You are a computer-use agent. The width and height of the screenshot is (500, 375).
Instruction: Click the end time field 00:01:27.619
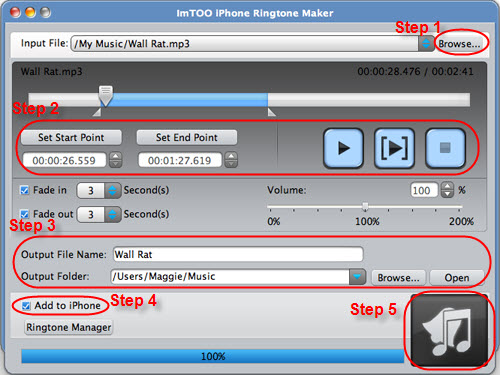180,160
